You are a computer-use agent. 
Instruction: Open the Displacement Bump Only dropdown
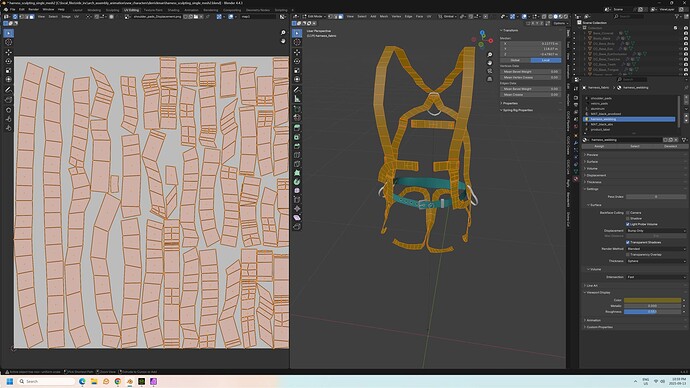click(x=656, y=231)
